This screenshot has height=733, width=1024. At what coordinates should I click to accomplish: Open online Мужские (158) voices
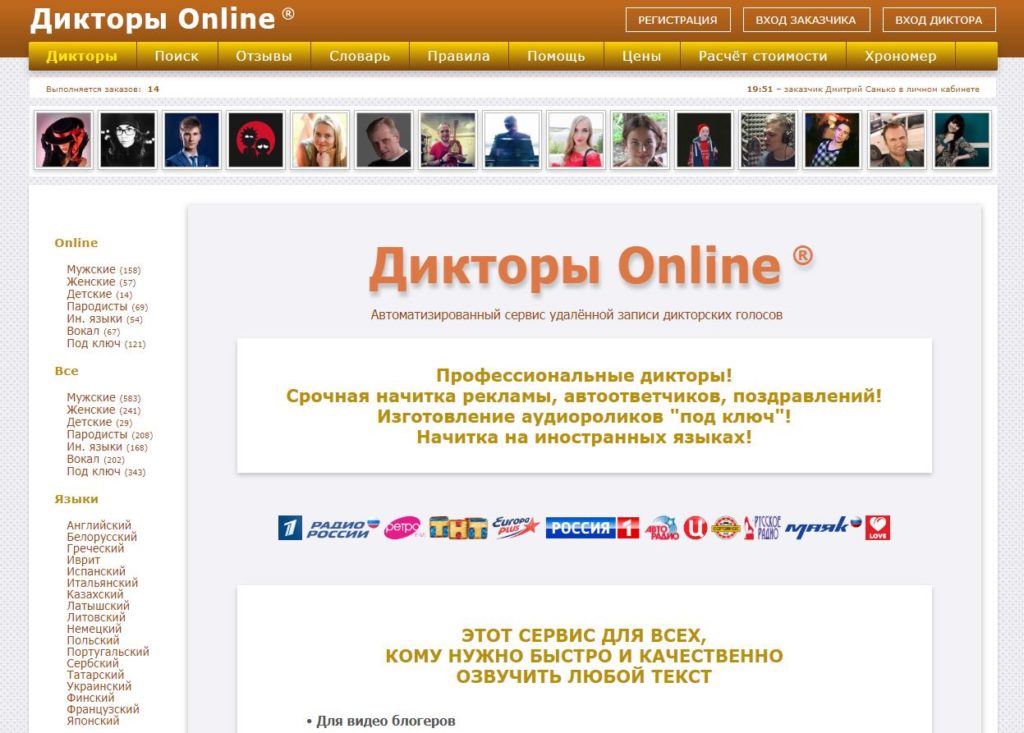coord(103,269)
